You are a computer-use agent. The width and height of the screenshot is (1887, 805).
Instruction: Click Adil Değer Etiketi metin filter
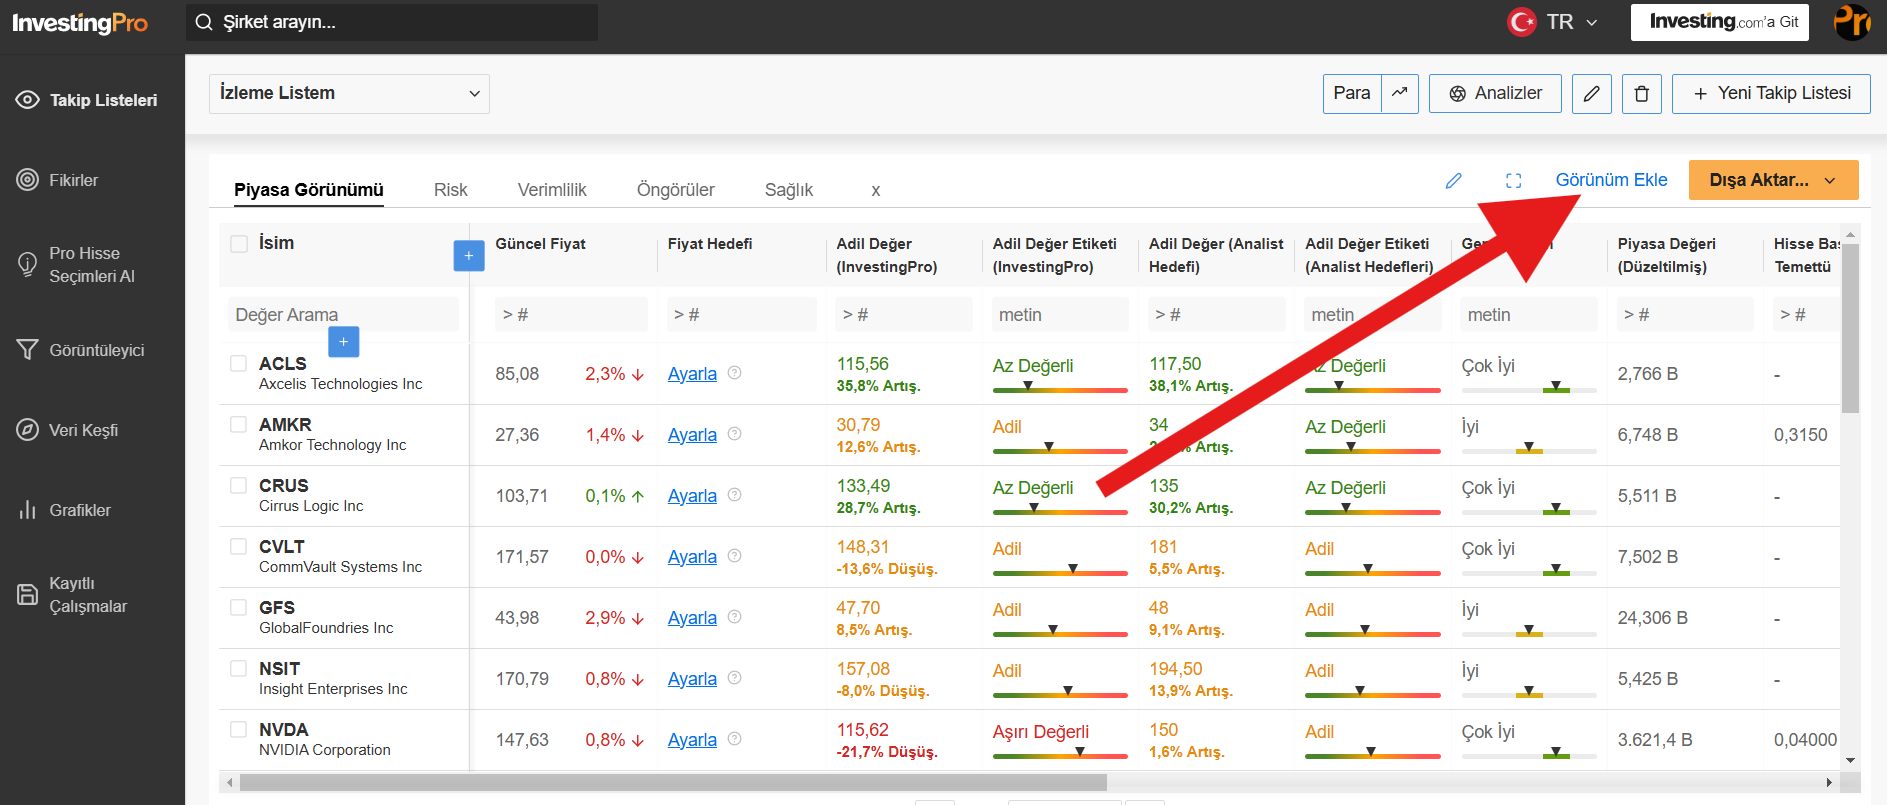pos(1060,314)
